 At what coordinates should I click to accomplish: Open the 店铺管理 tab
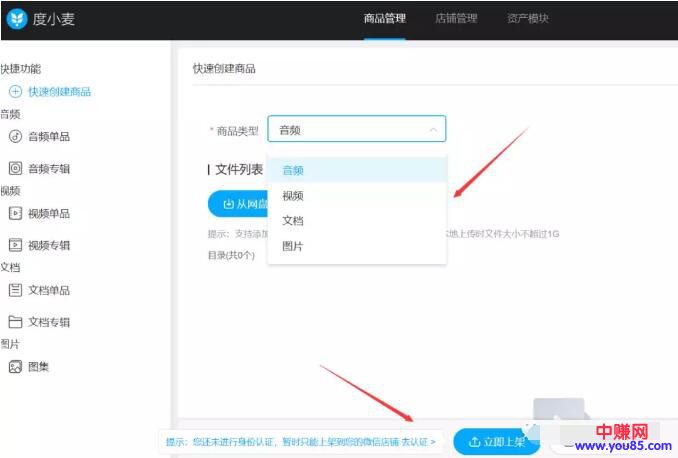pos(456,19)
